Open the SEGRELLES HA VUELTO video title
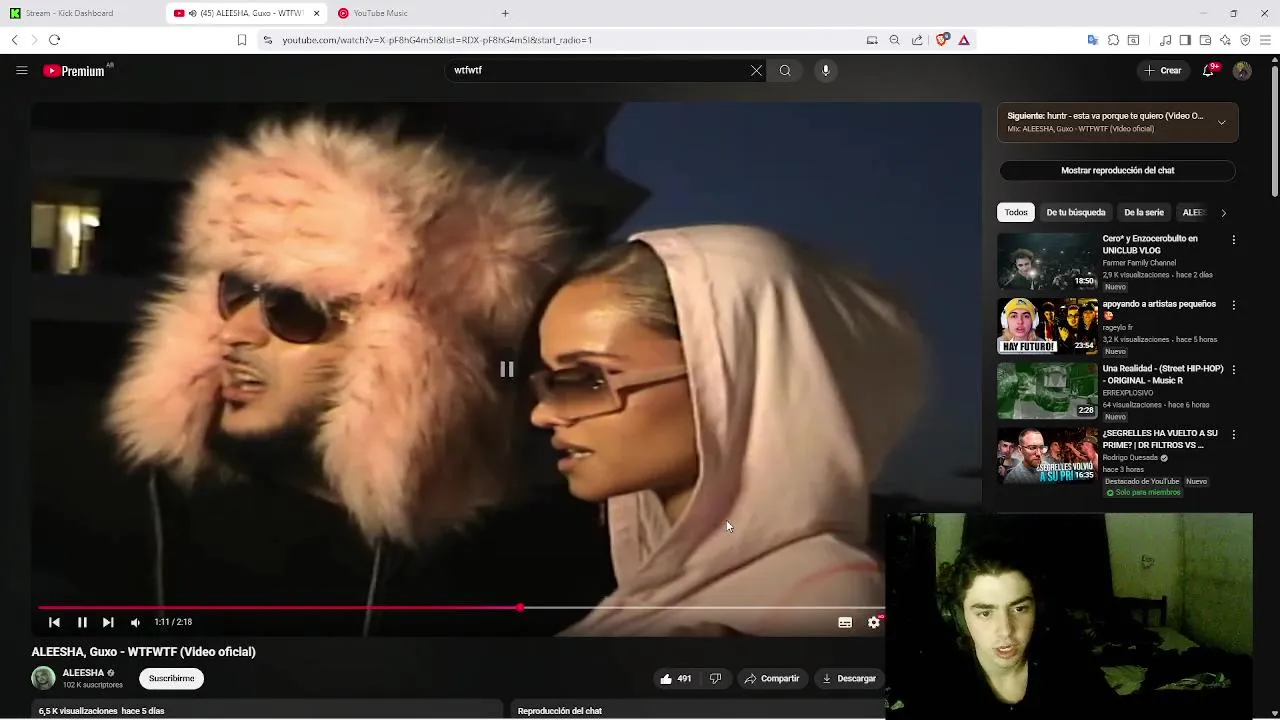The height and width of the screenshot is (720, 1280). coord(1160,439)
